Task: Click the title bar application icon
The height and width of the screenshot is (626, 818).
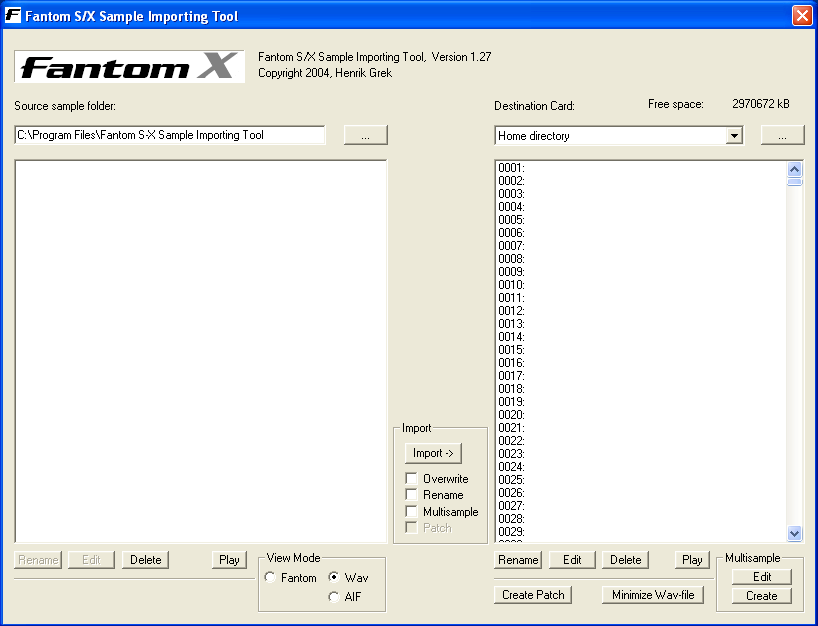Action: 13,16
